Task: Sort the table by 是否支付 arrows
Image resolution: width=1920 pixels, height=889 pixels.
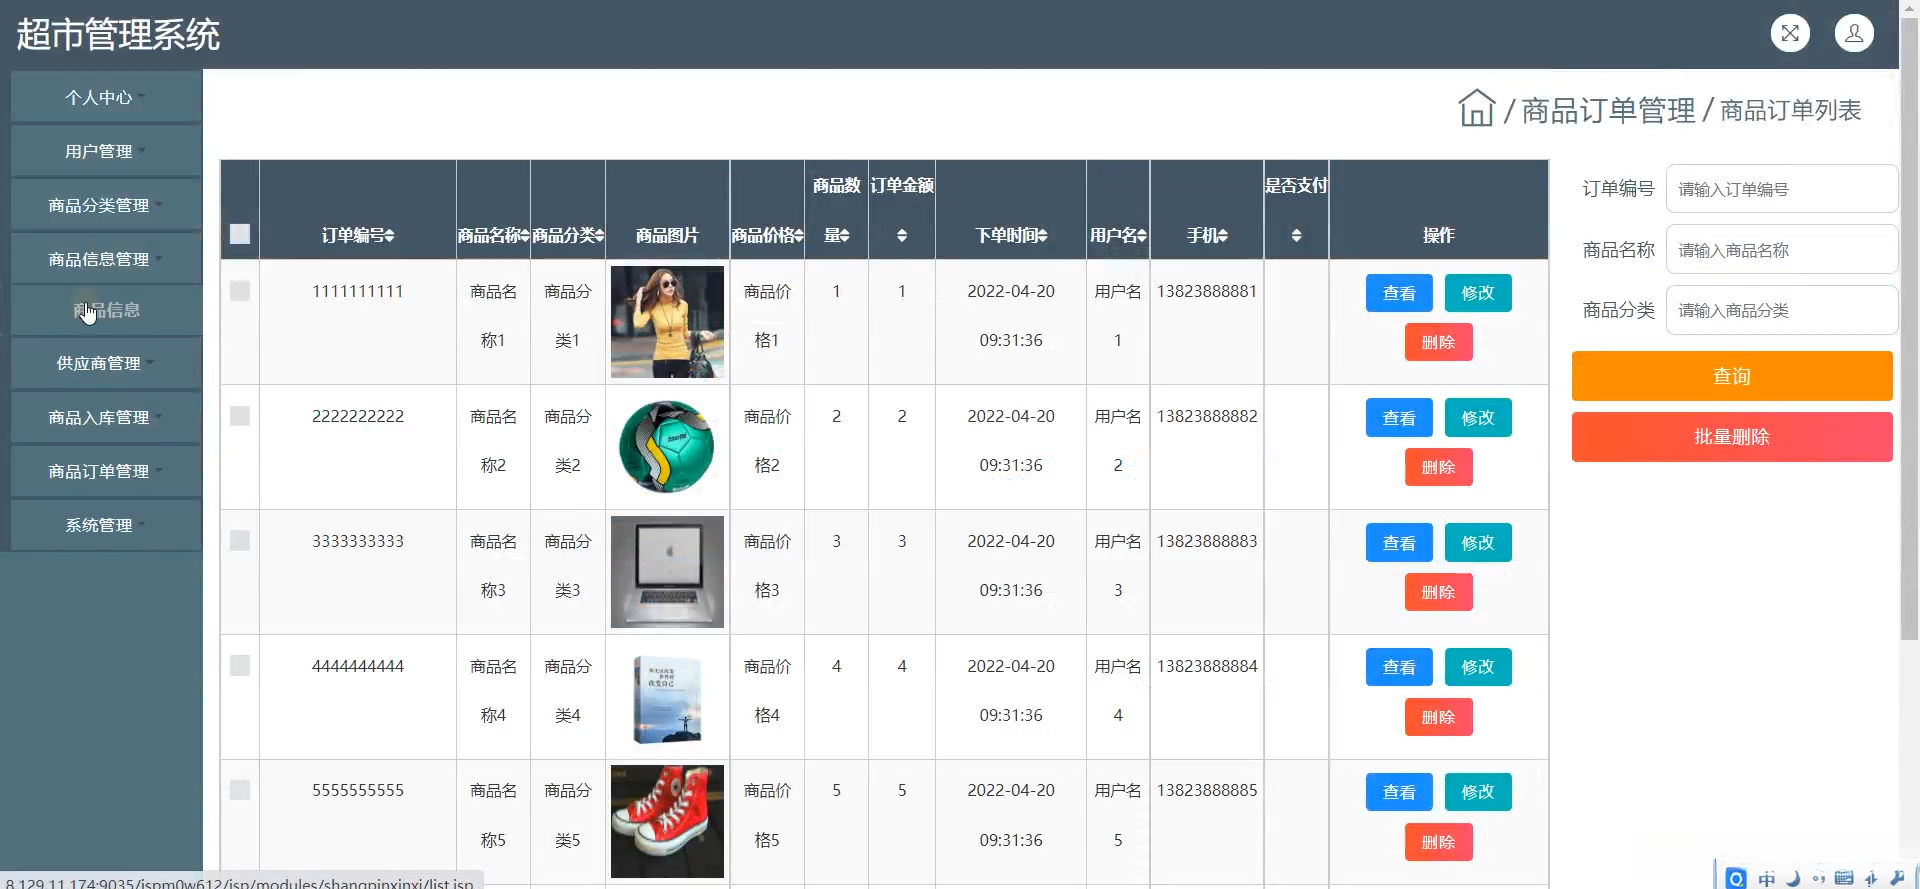Action: 1297,236
